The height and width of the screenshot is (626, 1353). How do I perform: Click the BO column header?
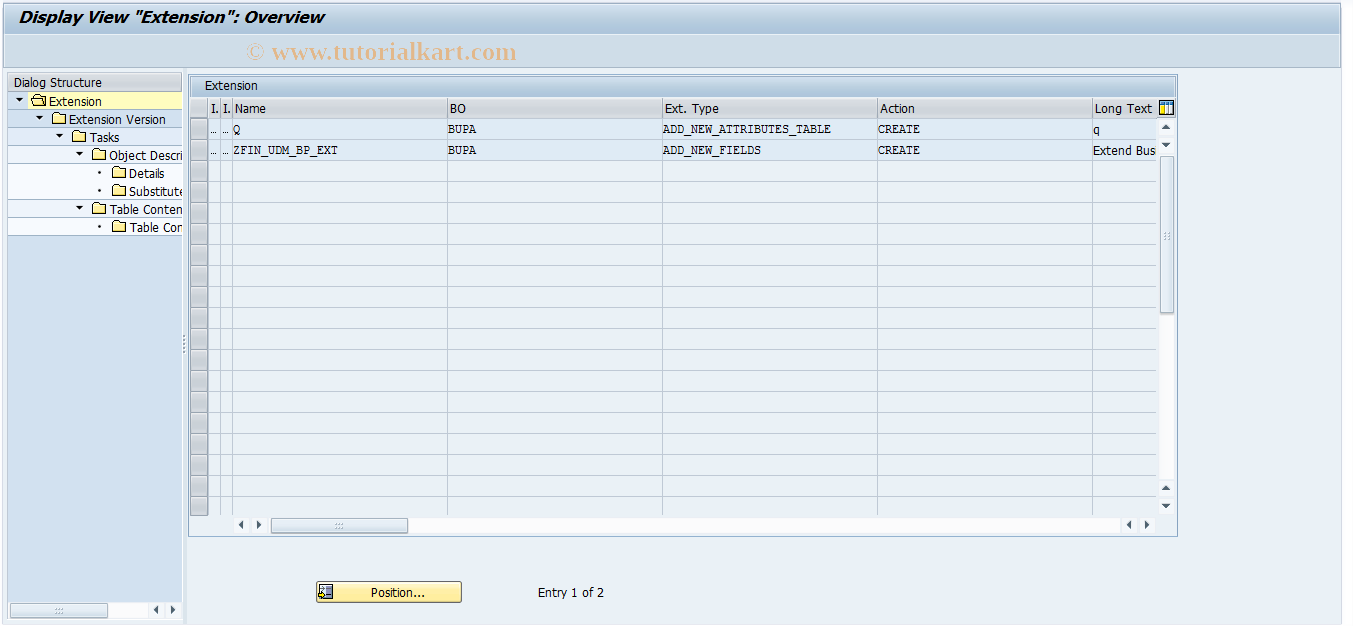(x=555, y=108)
